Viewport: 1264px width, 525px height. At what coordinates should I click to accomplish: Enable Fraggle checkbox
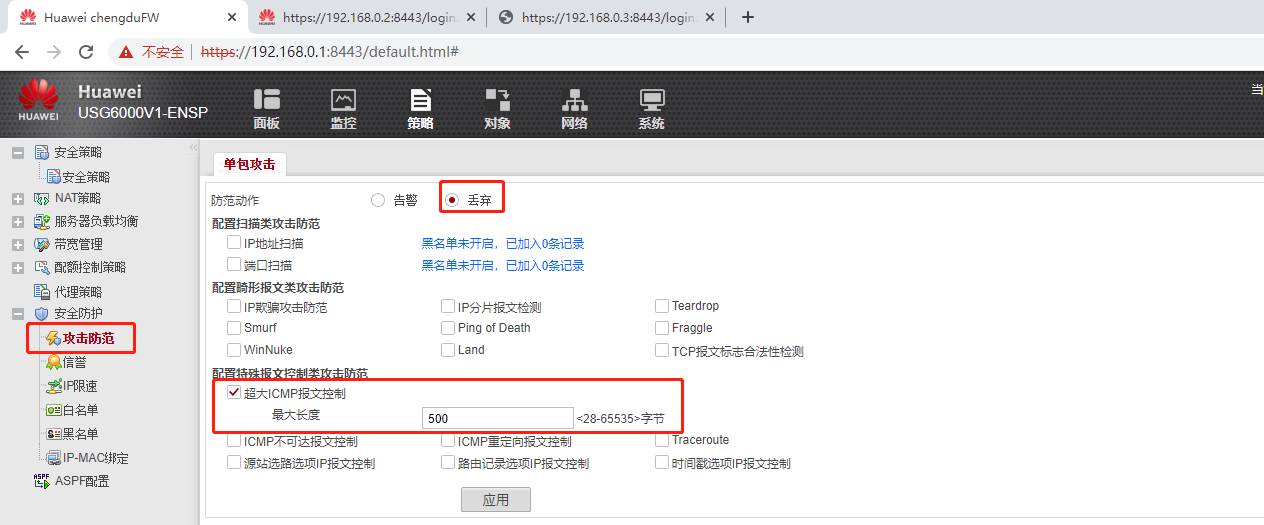click(662, 327)
